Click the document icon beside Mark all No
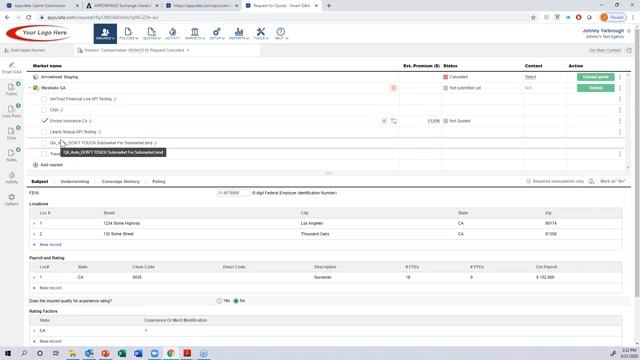This screenshot has width=640, height=360. (591, 181)
